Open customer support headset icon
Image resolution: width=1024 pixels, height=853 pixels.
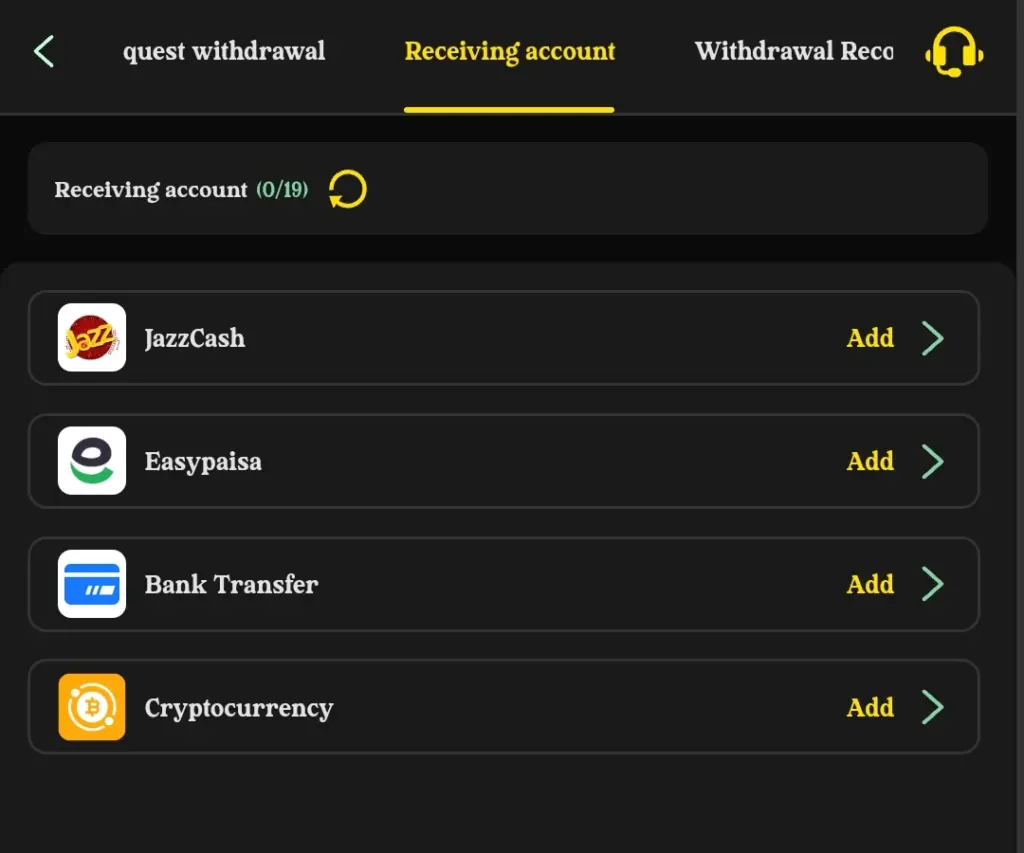(x=954, y=52)
